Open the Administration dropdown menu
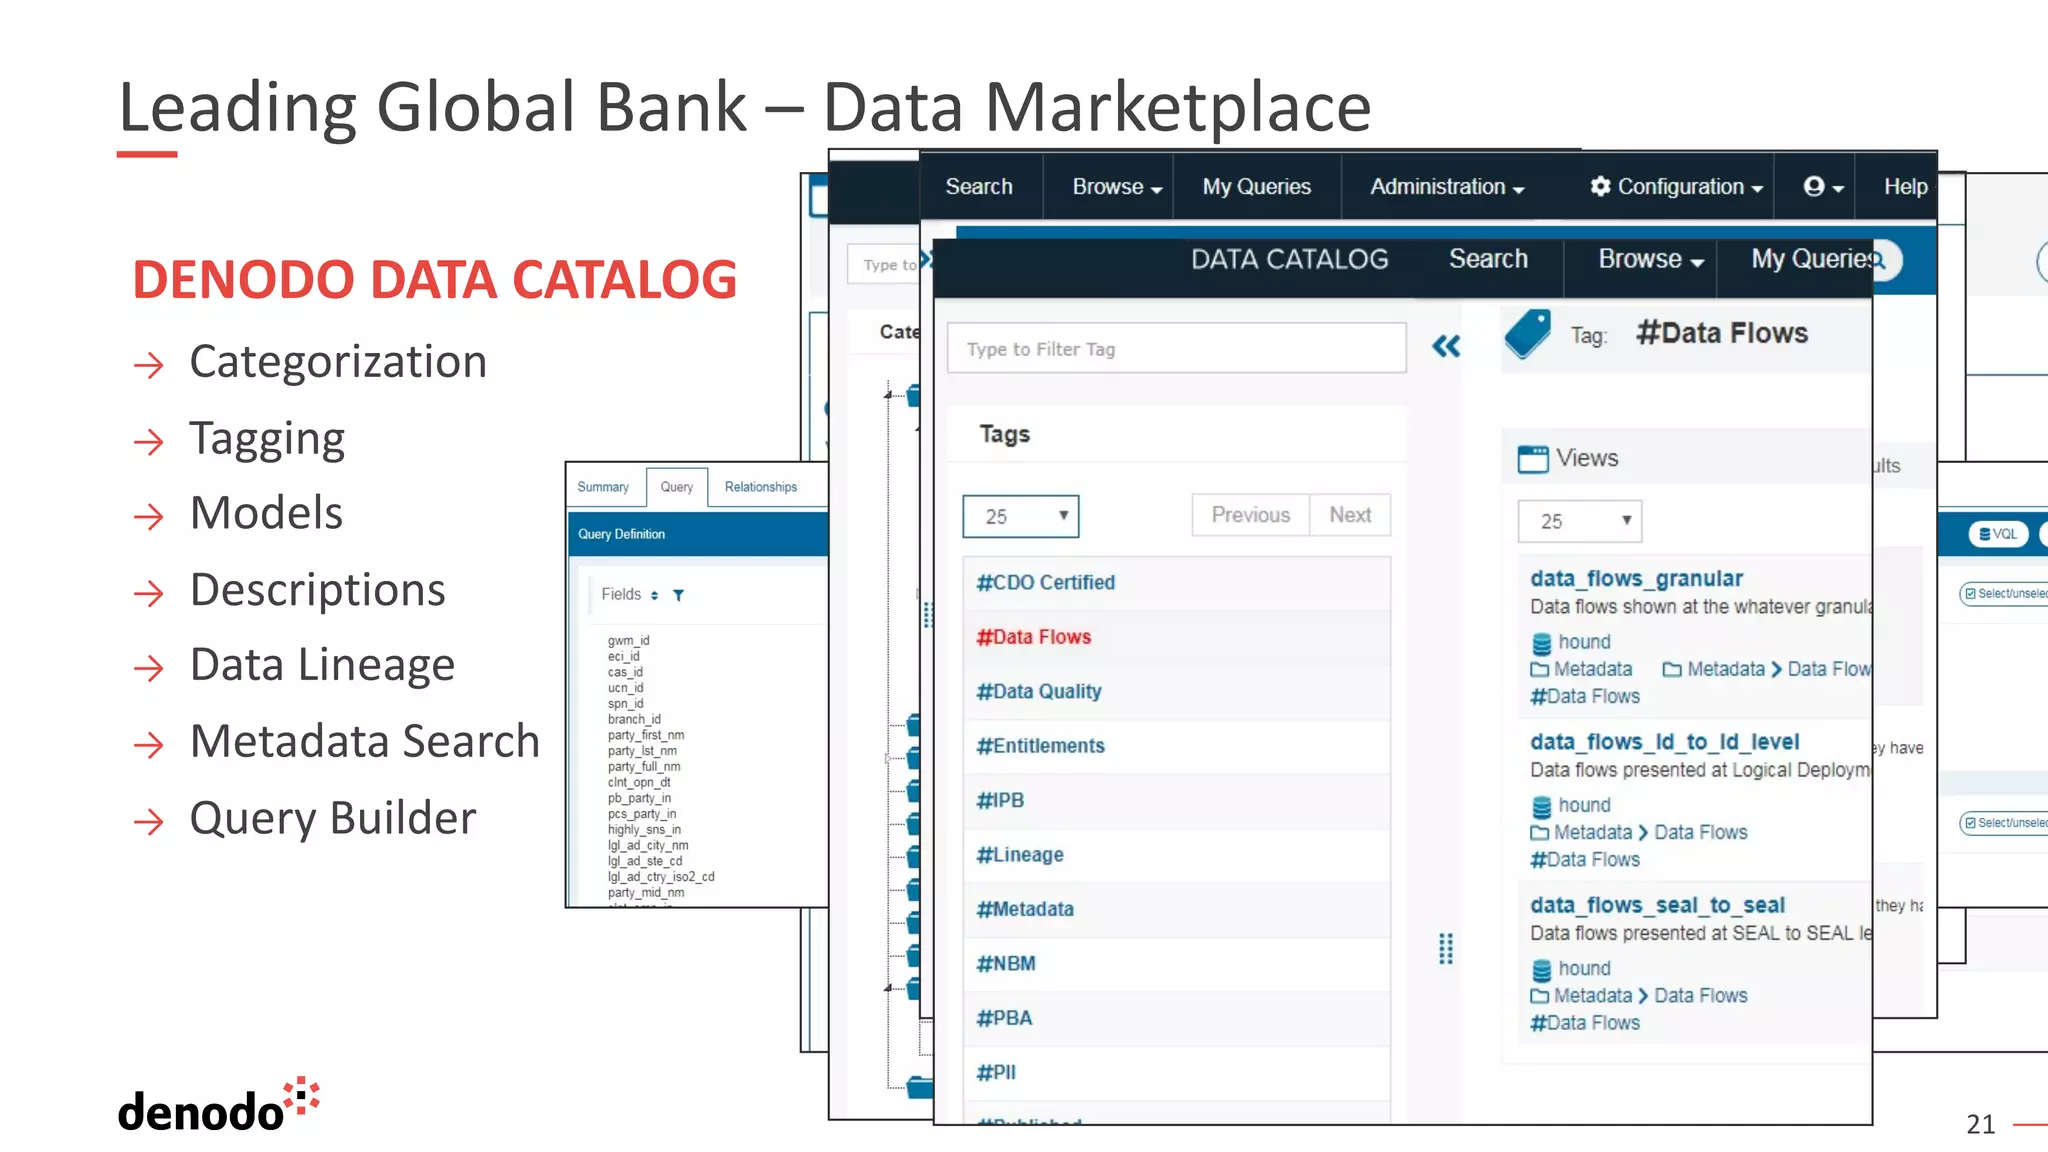The height and width of the screenshot is (1152, 2048). (x=1446, y=187)
